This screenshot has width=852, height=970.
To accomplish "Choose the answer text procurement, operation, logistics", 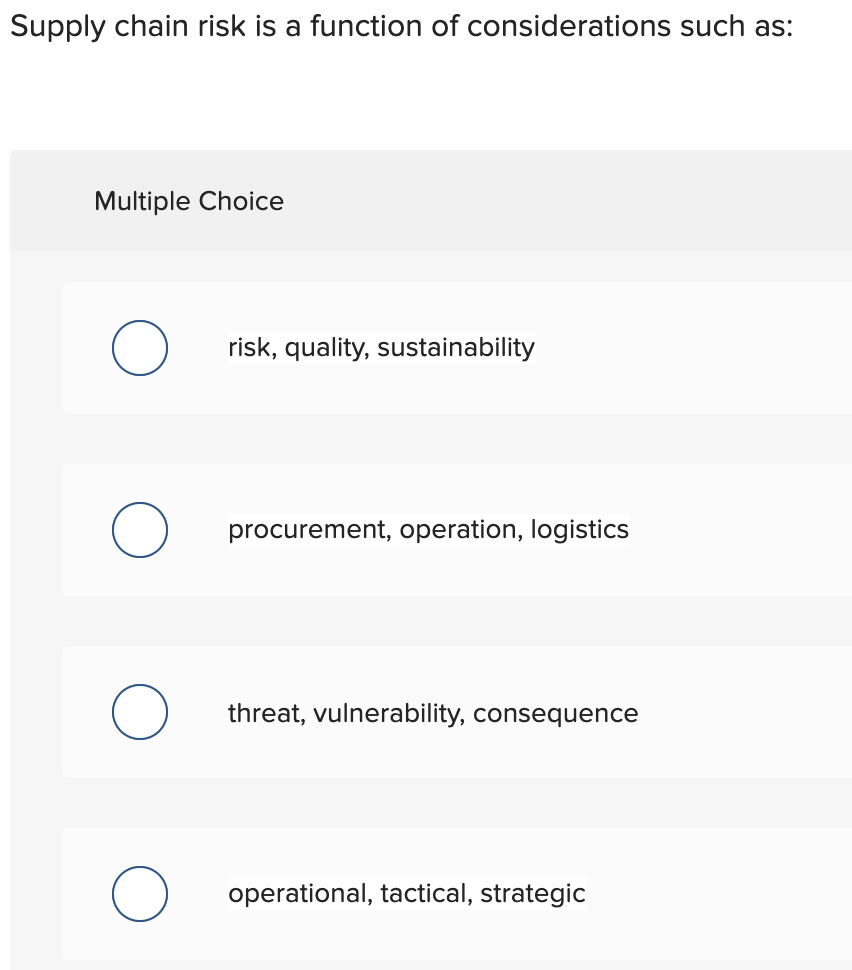I will coord(428,529).
